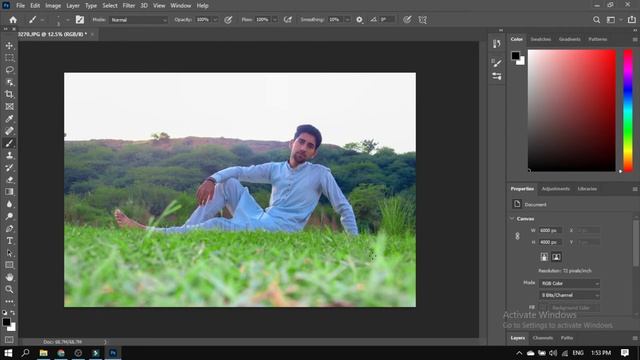Collapse the Canvas section
The width and height of the screenshot is (640, 360).
tap(512, 219)
